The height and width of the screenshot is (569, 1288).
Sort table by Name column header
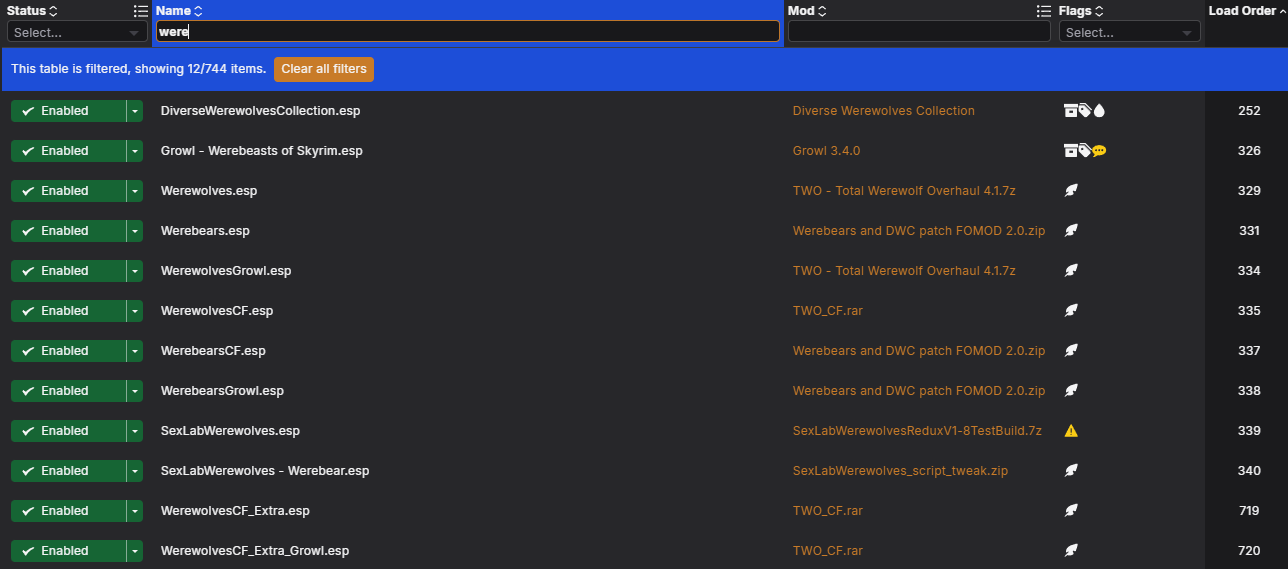(x=174, y=11)
